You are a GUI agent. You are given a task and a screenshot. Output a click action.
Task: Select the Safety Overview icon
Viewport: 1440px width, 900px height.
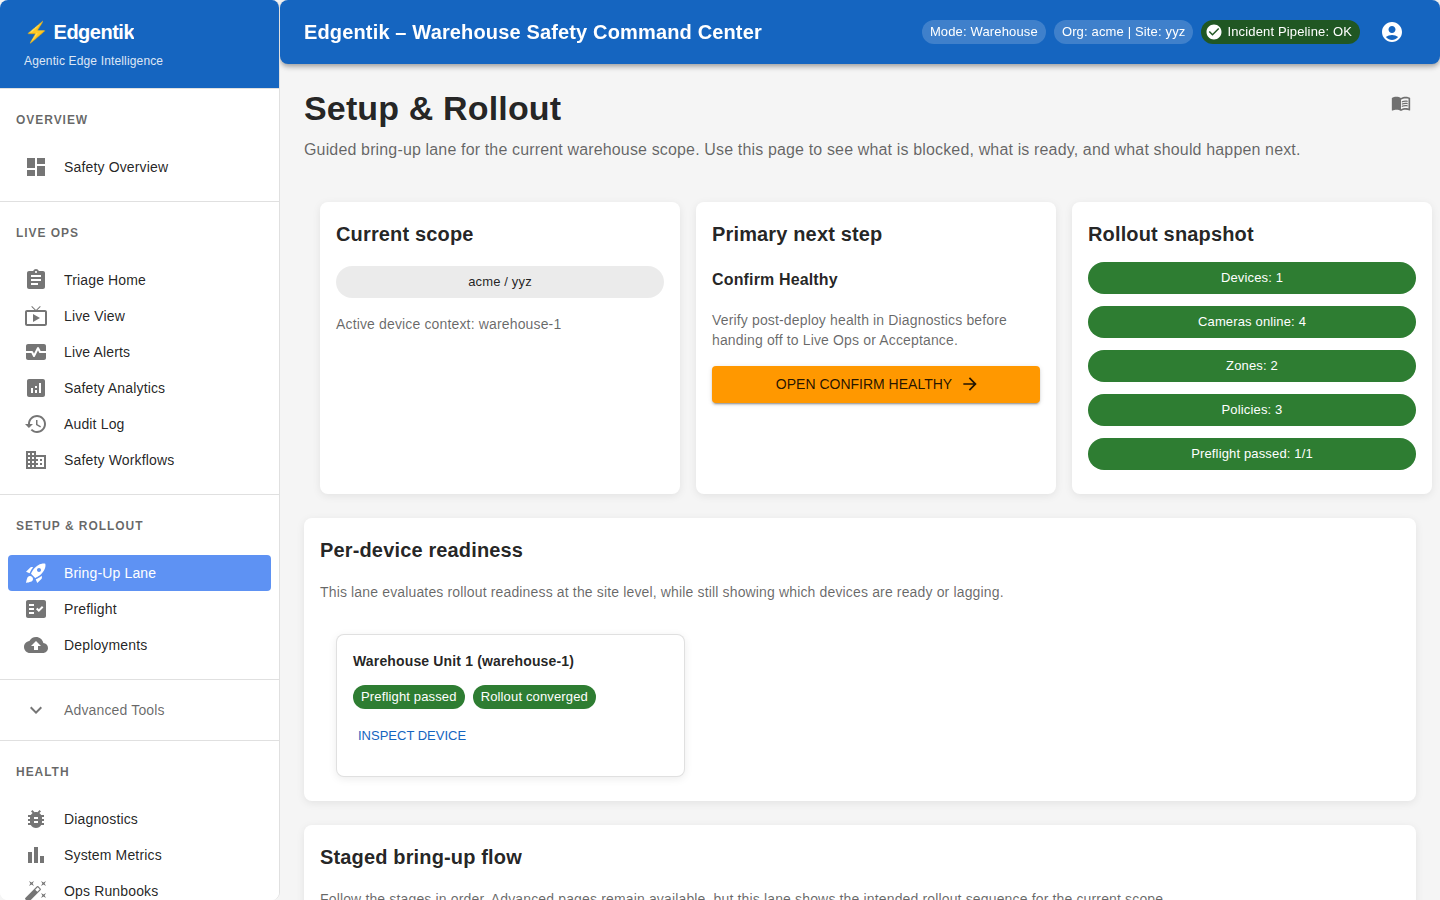(36, 167)
